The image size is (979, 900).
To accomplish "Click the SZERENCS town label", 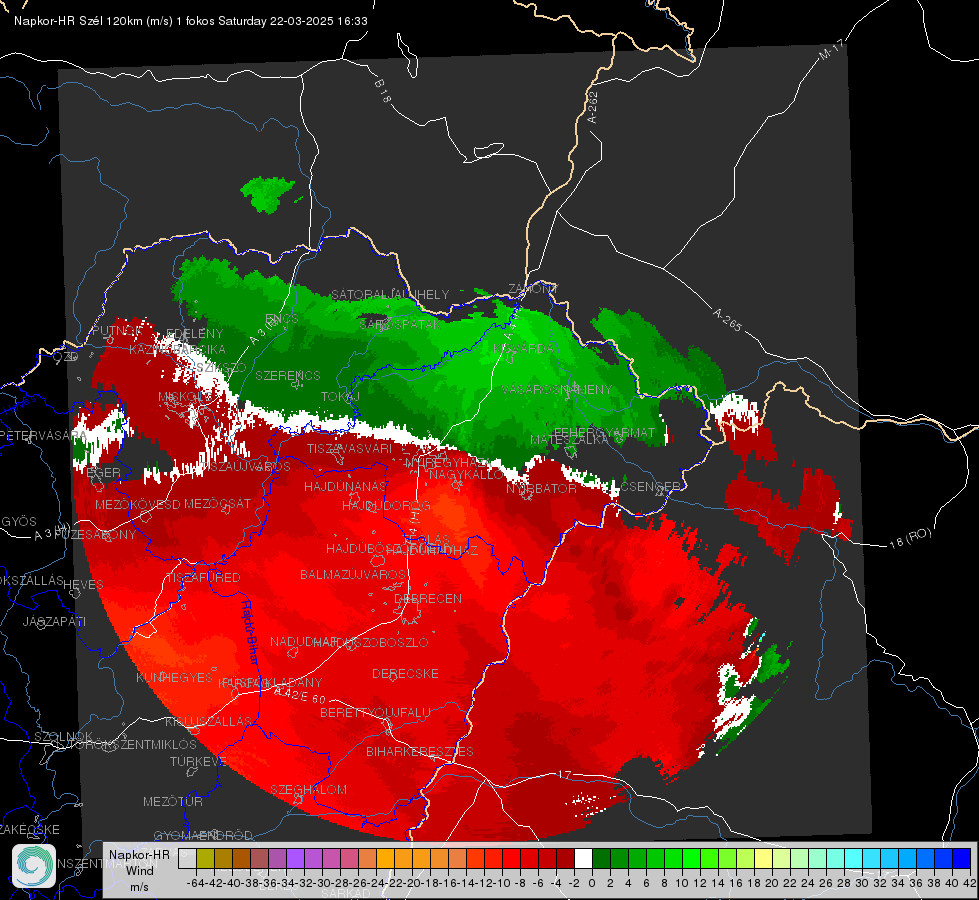I will click(x=288, y=375).
